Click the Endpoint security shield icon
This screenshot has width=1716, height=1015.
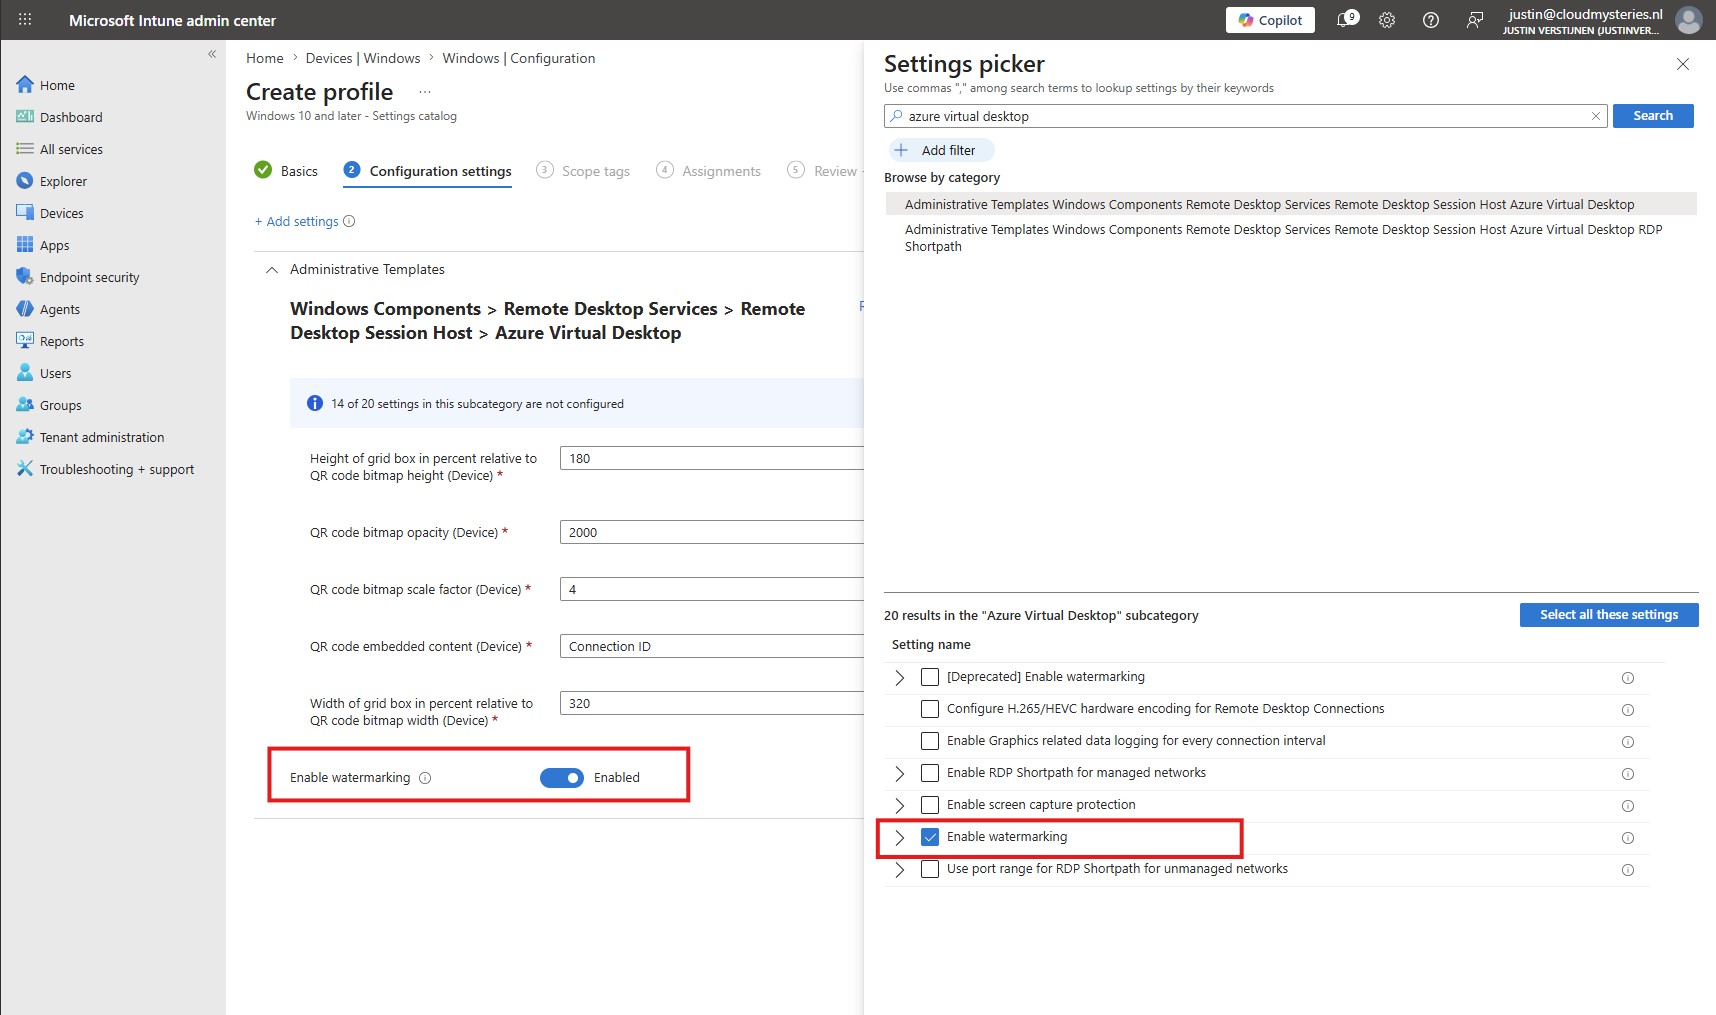pyautogui.click(x=25, y=277)
